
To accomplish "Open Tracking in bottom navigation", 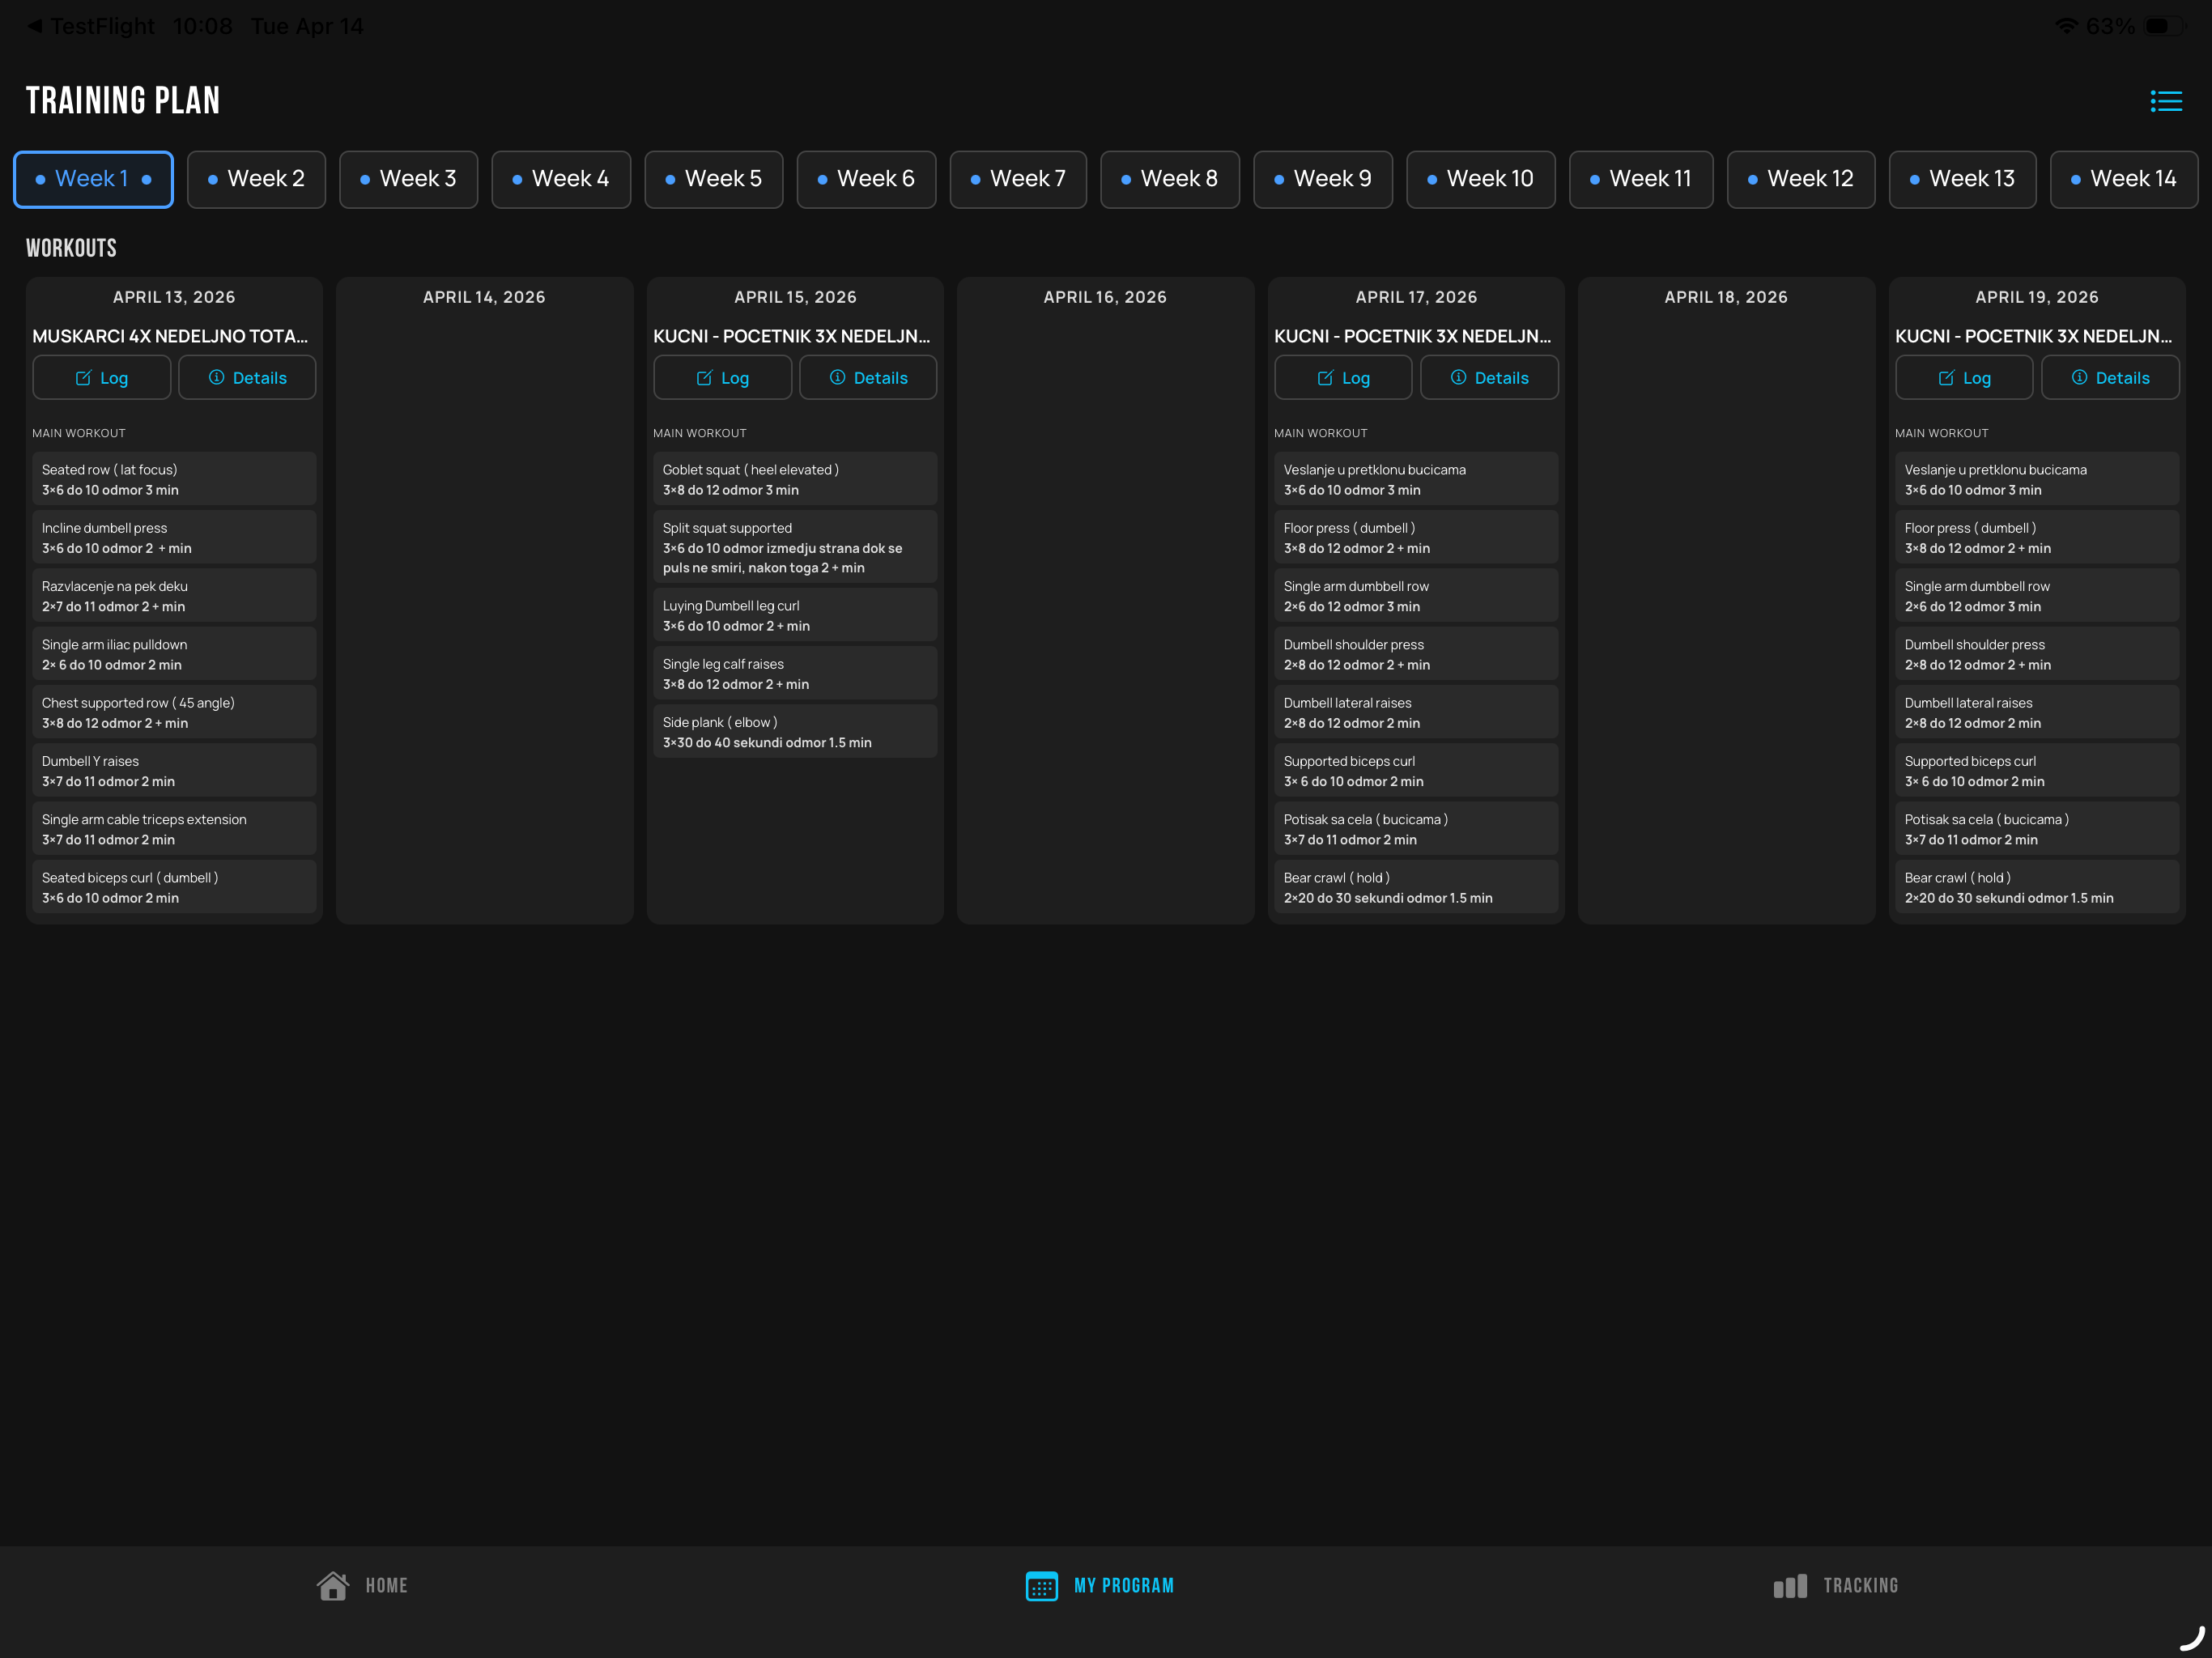I will tap(1836, 1585).
